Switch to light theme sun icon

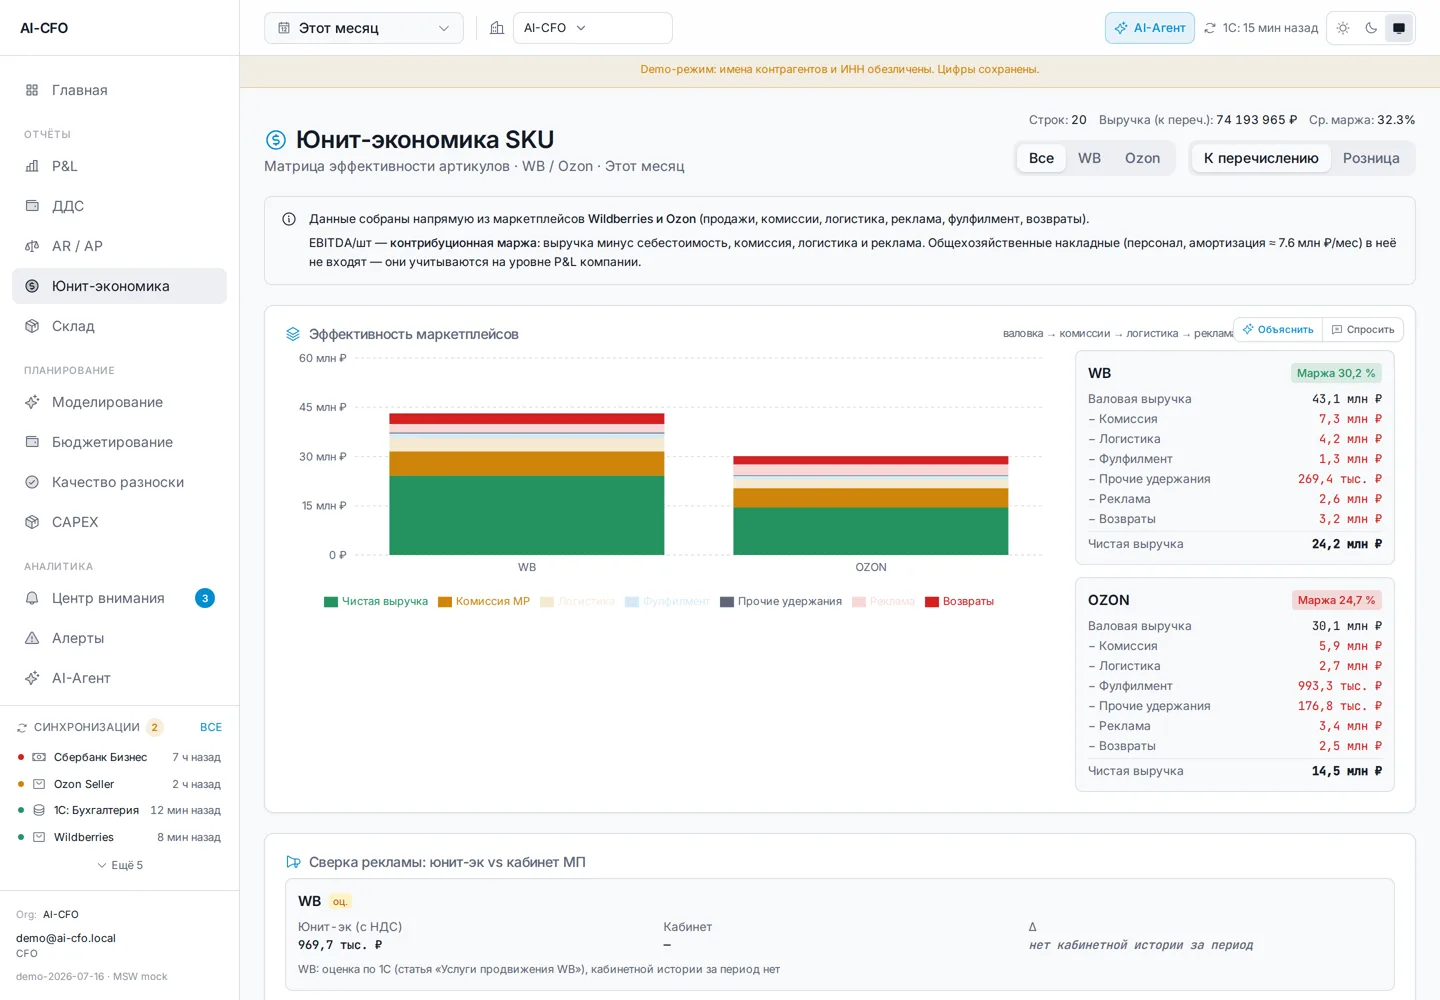pos(1343,28)
